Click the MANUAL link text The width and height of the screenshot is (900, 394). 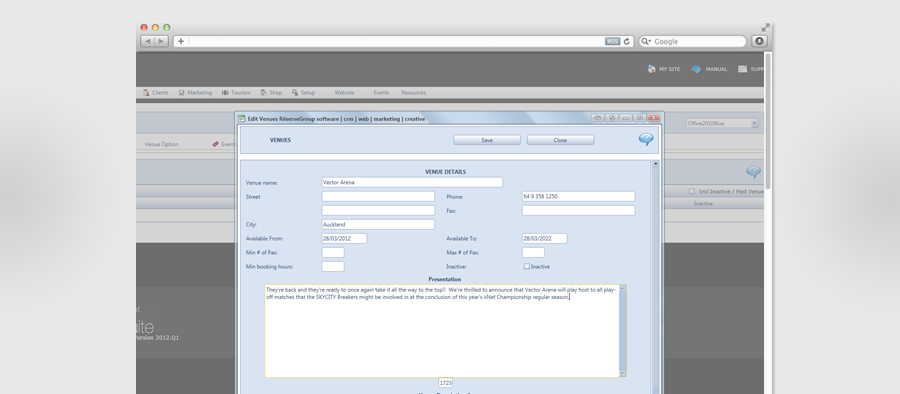(716, 69)
